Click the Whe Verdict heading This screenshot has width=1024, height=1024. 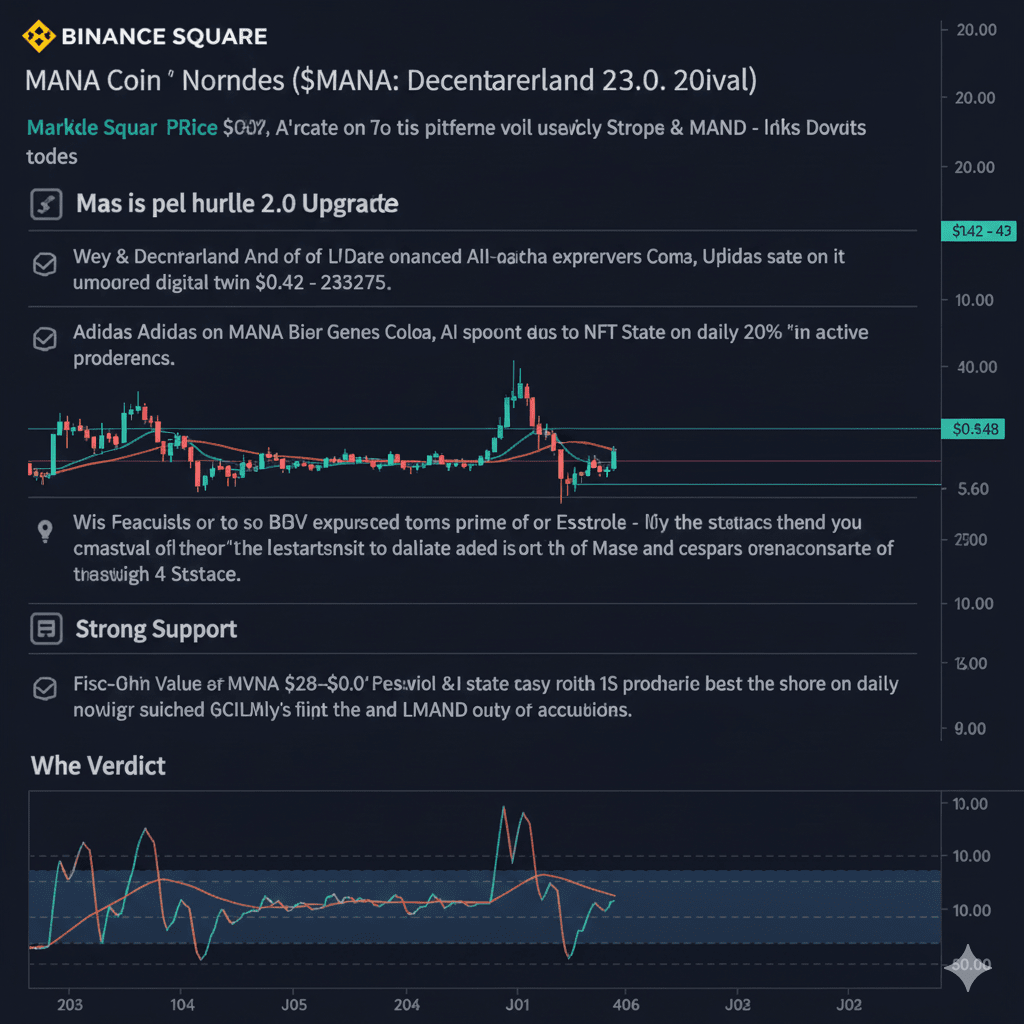[98, 766]
